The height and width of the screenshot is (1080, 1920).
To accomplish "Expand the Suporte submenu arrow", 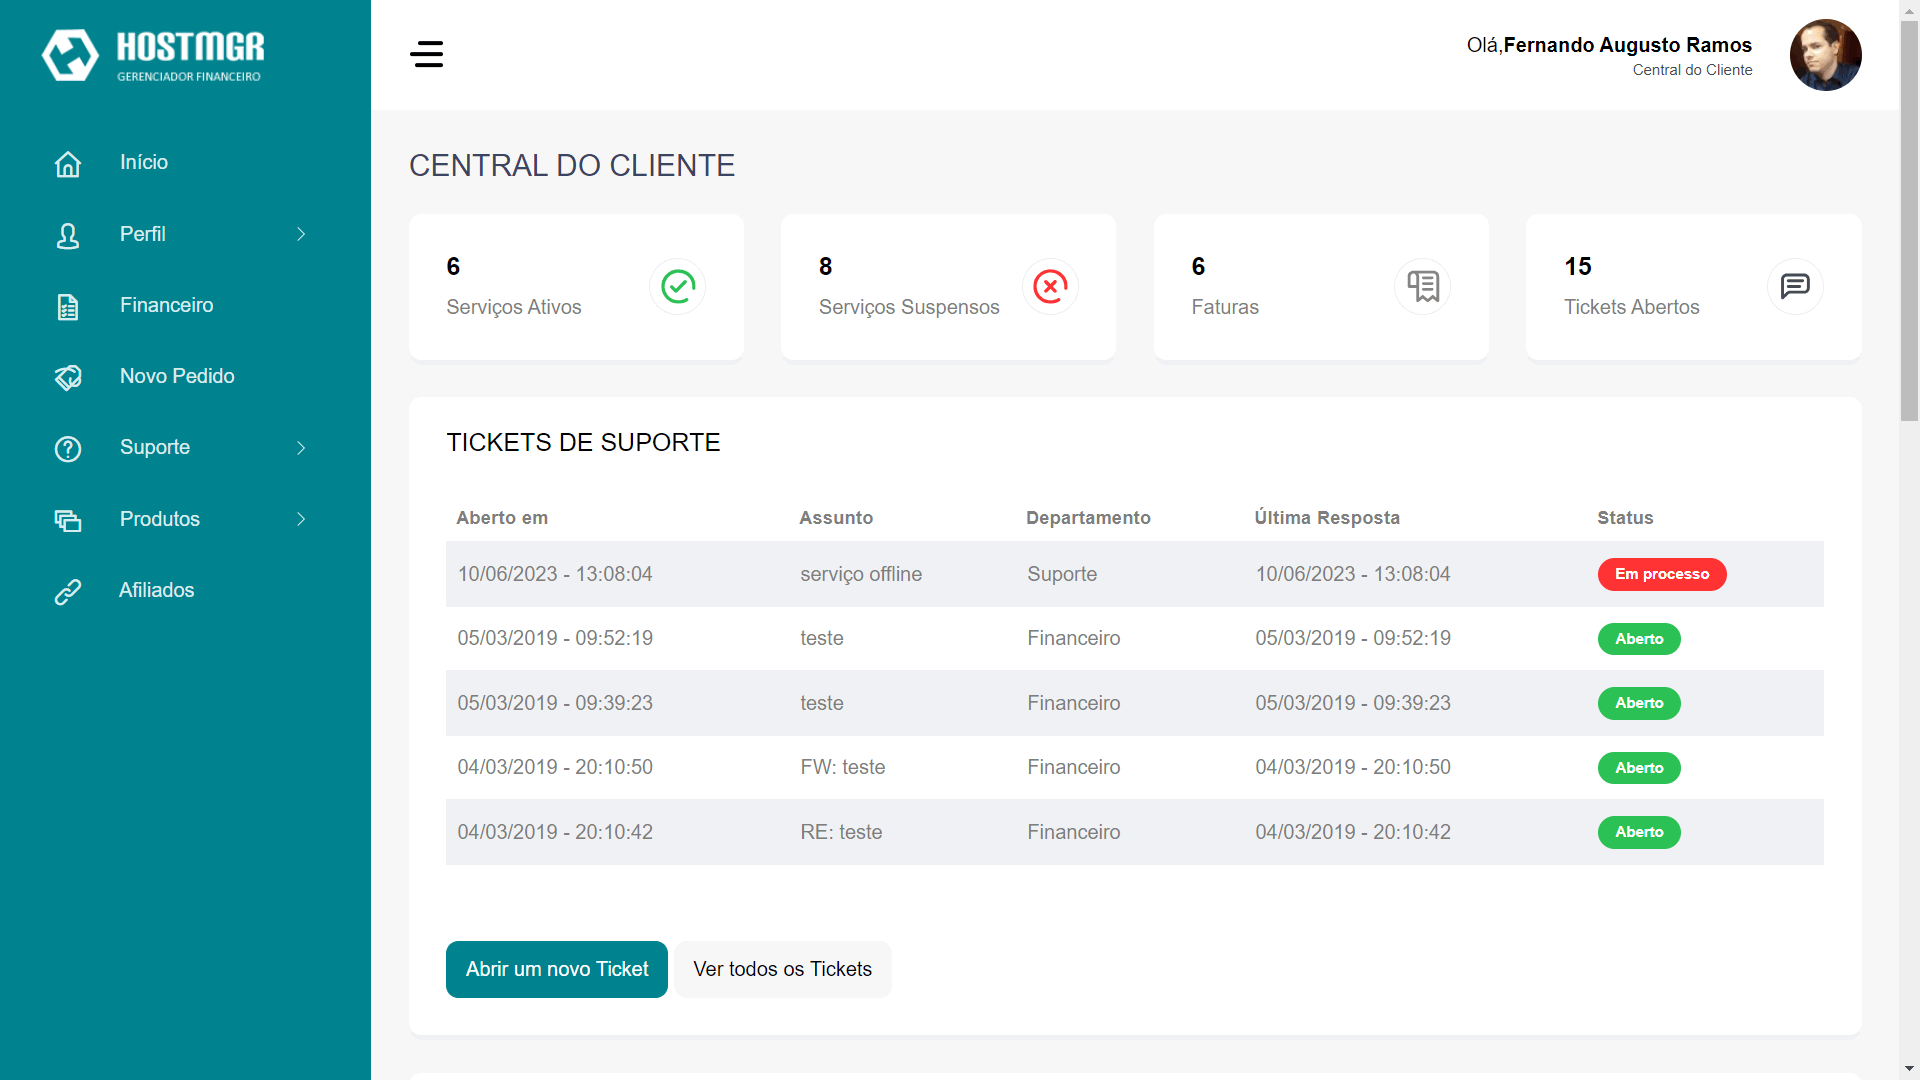I will point(301,448).
